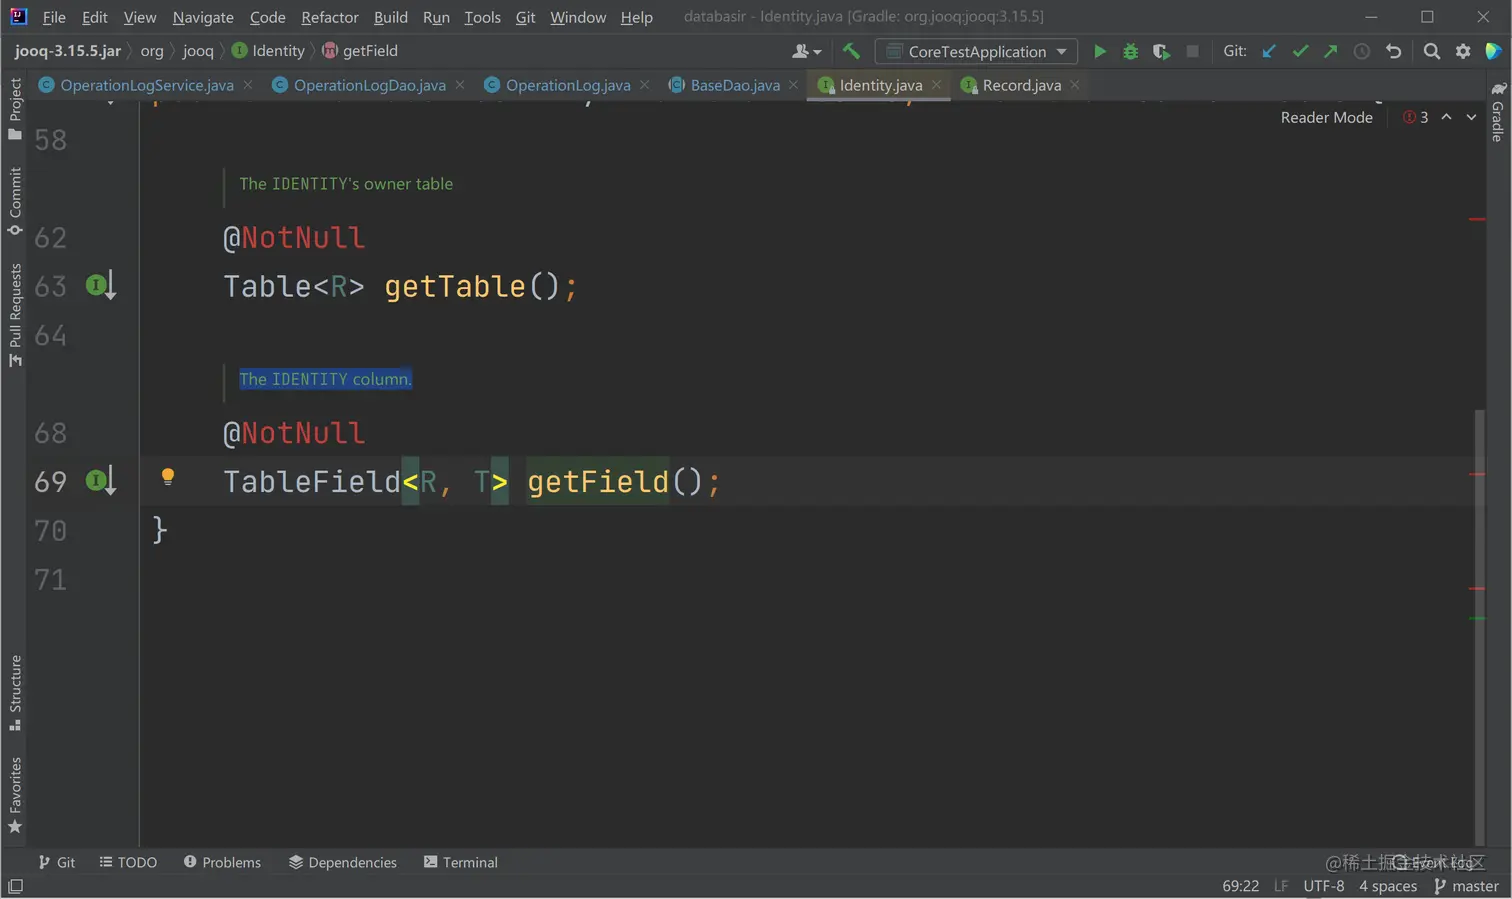Toggle the Structure tool window
1512x899 pixels.
[x=15, y=693]
